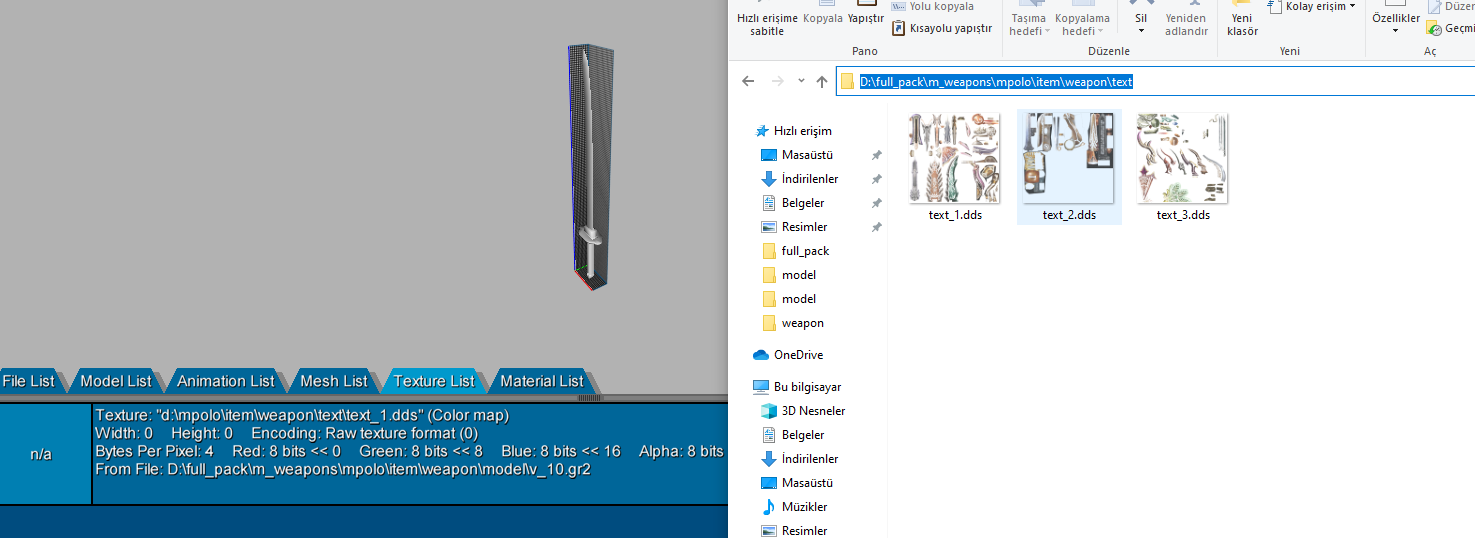Open Resimler under Hızlı erişim
Viewport: 1475px width, 538px height.
[x=804, y=227]
